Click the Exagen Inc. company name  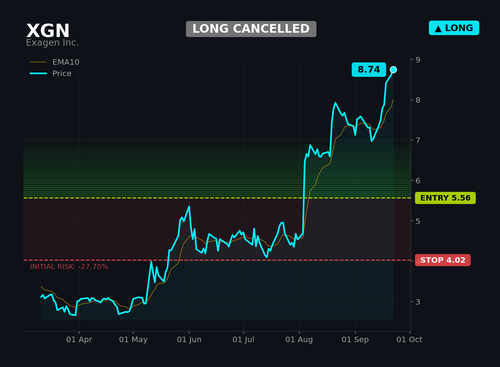52,43
